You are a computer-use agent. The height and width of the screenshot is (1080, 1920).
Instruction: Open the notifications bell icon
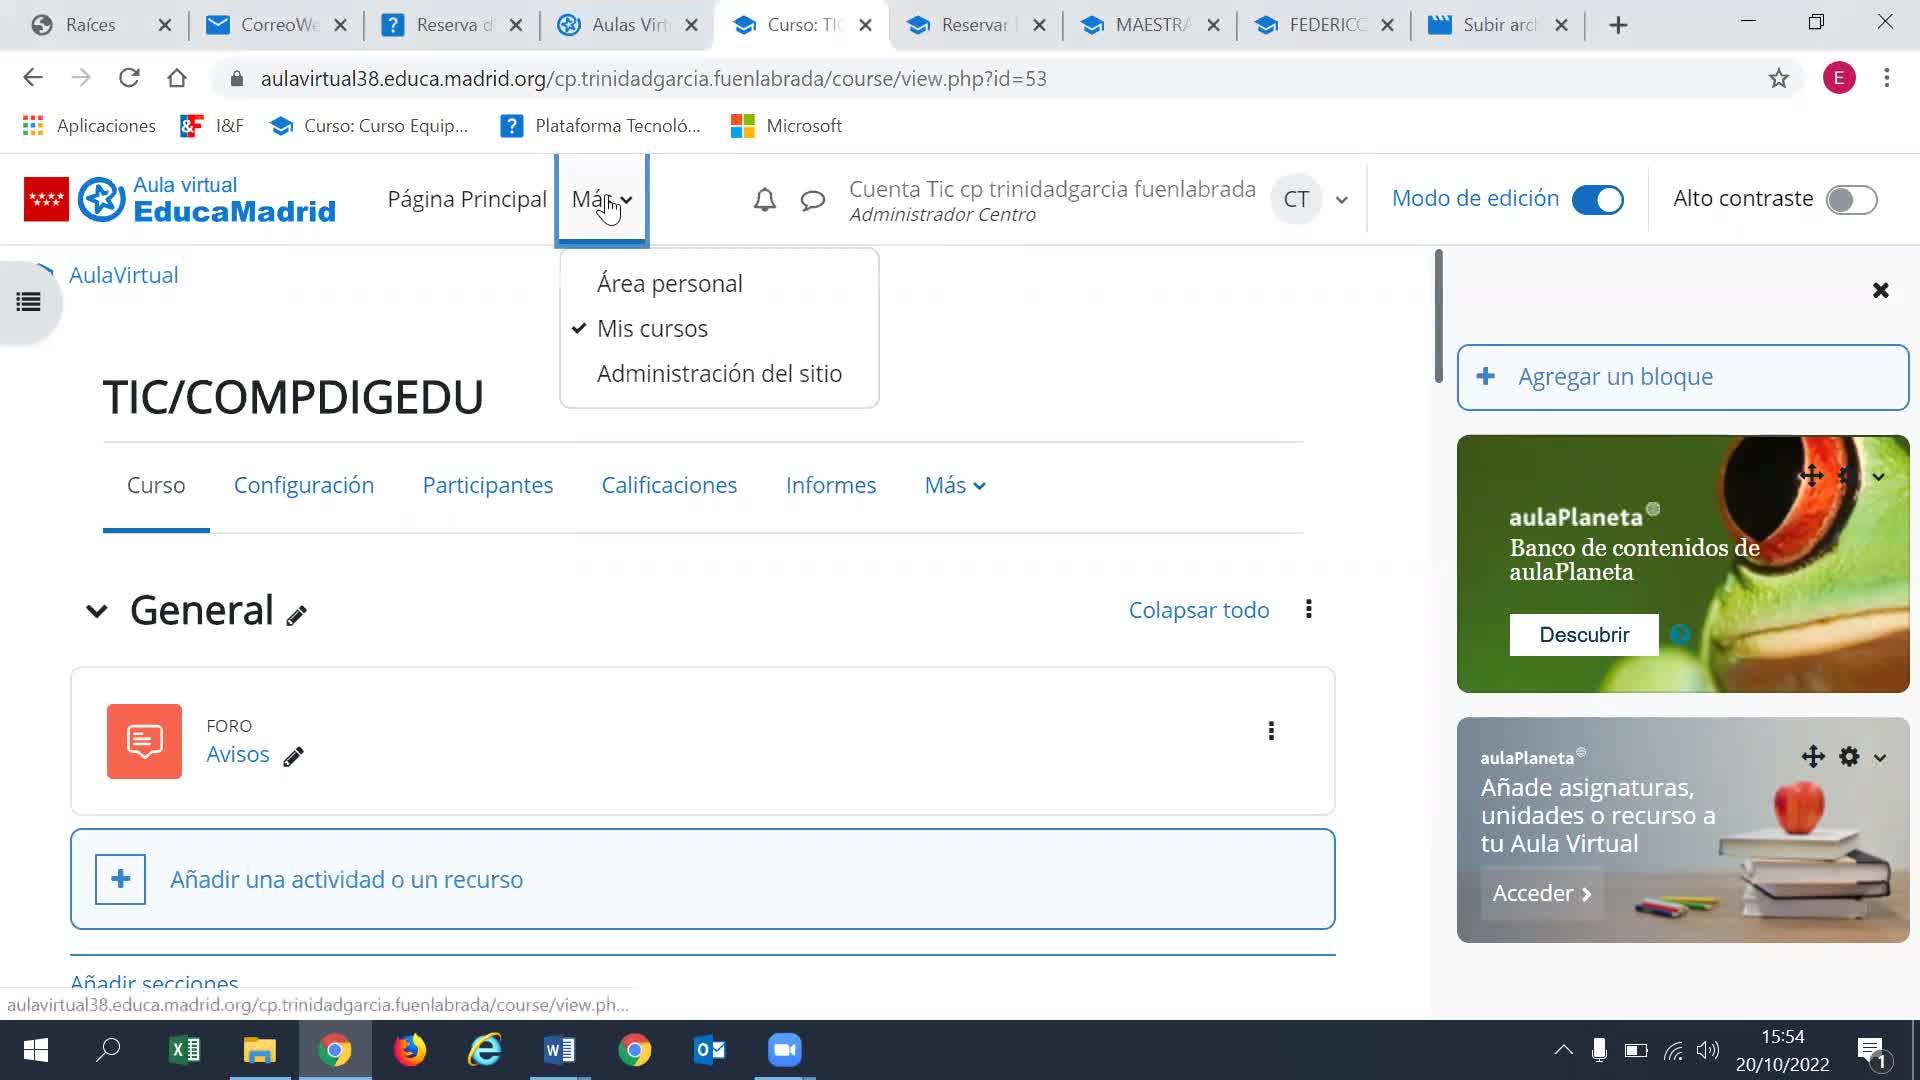click(x=764, y=200)
